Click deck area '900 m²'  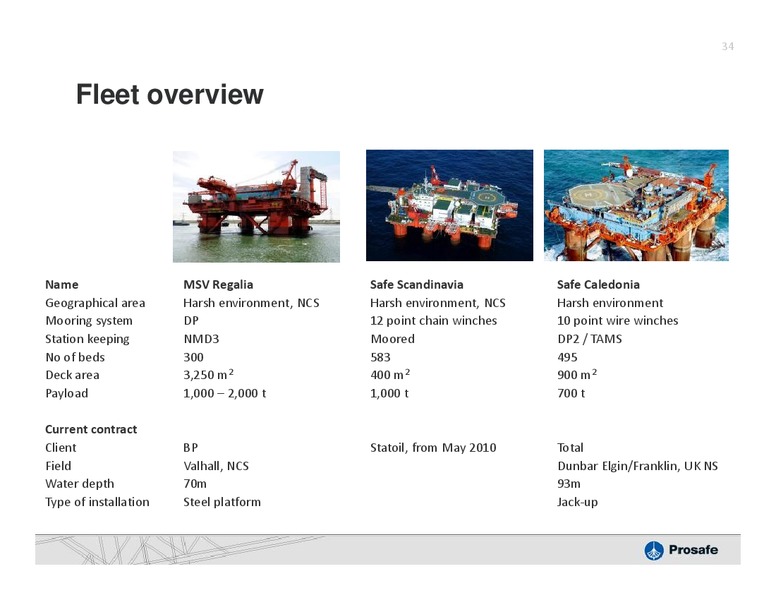pyautogui.click(x=577, y=375)
